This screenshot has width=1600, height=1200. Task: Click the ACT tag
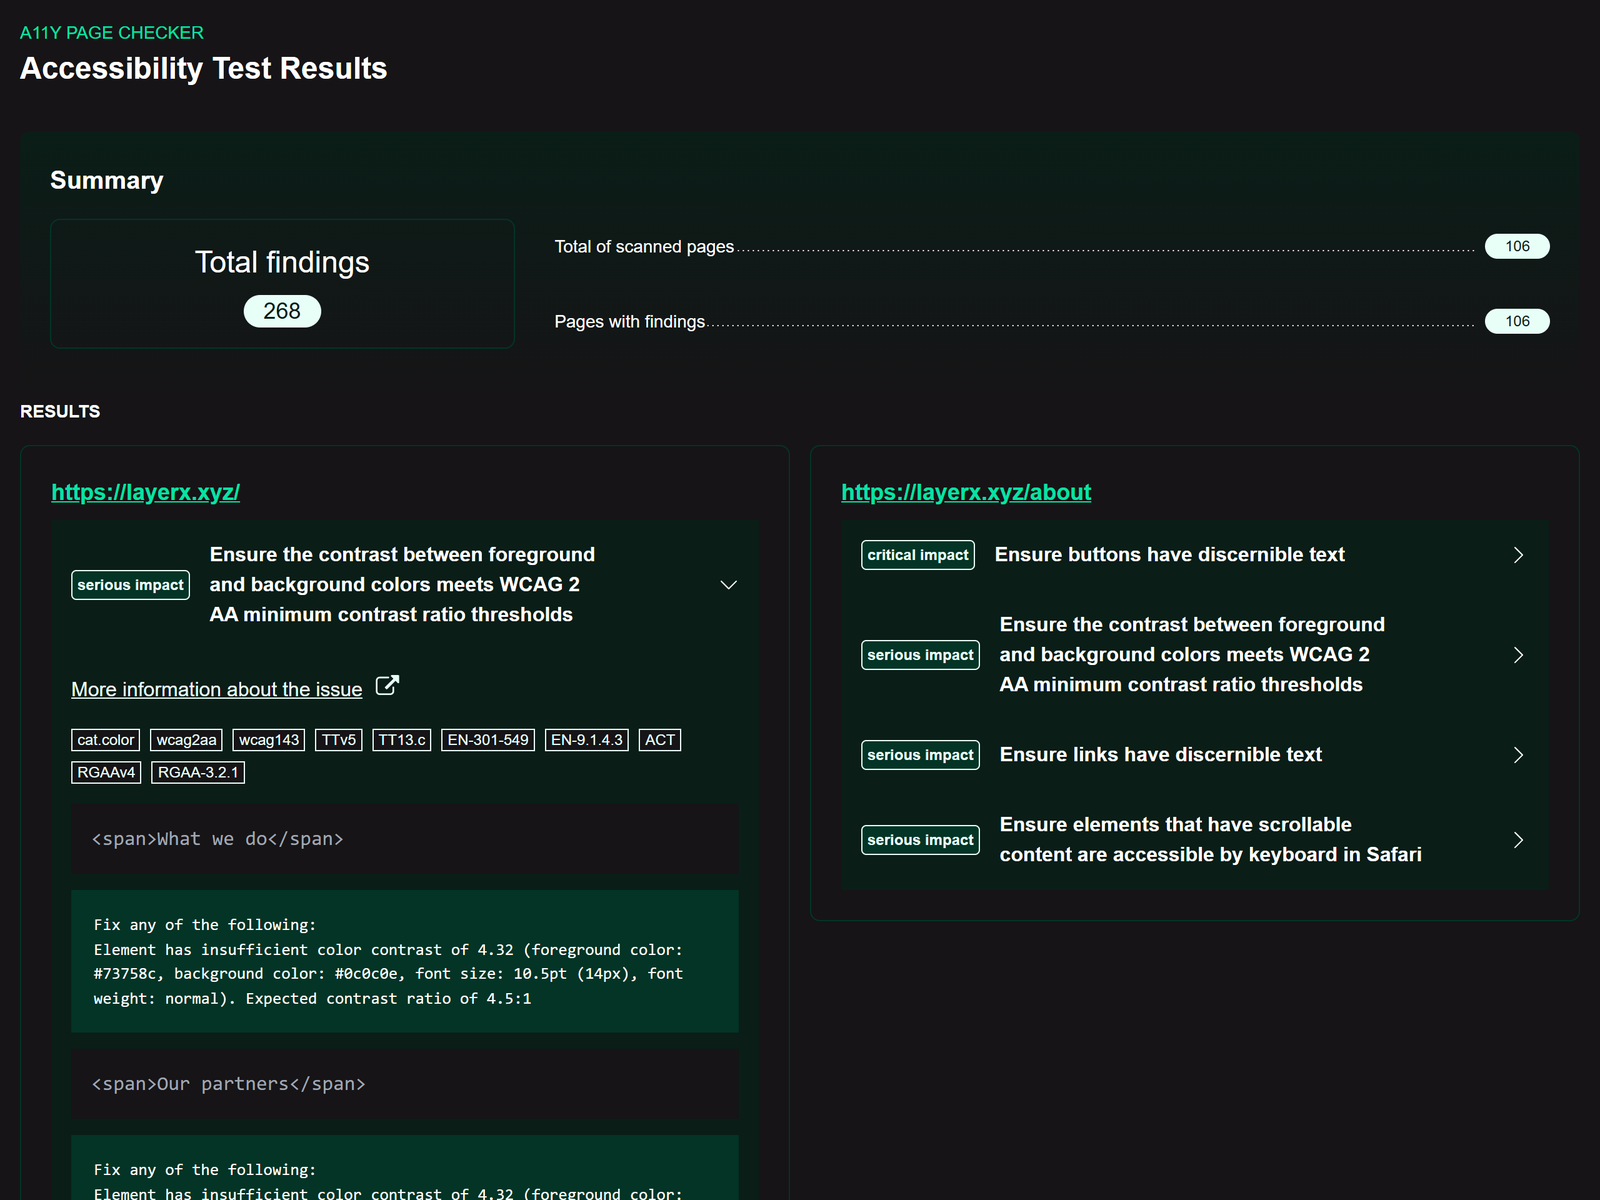click(x=660, y=740)
